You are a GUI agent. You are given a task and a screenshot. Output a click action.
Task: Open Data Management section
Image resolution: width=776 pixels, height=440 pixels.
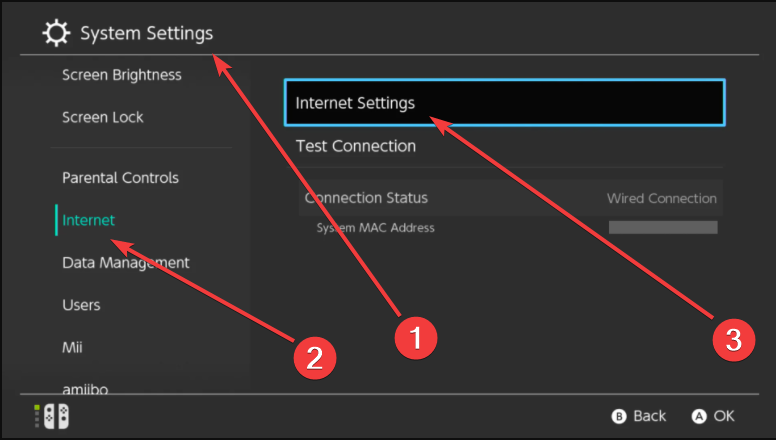pos(126,263)
